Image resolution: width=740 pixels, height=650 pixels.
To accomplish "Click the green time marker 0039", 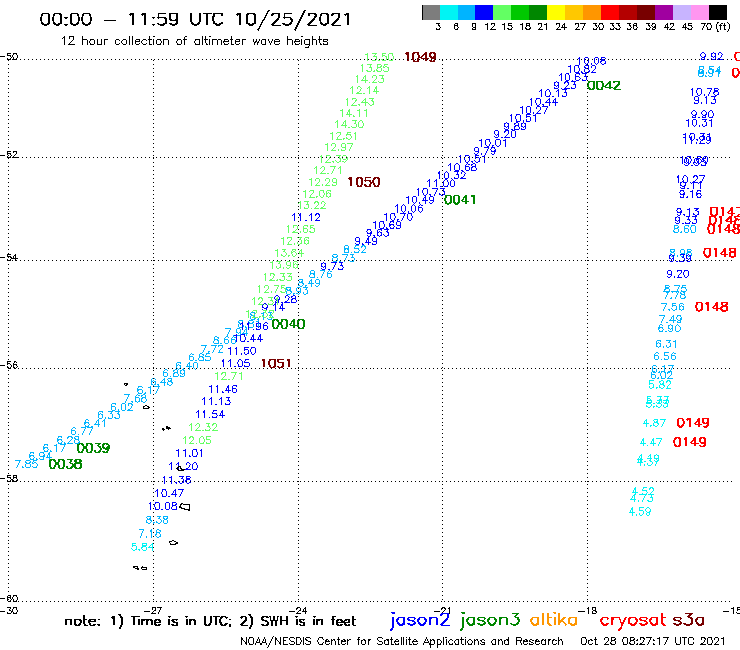I will [x=93, y=448].
